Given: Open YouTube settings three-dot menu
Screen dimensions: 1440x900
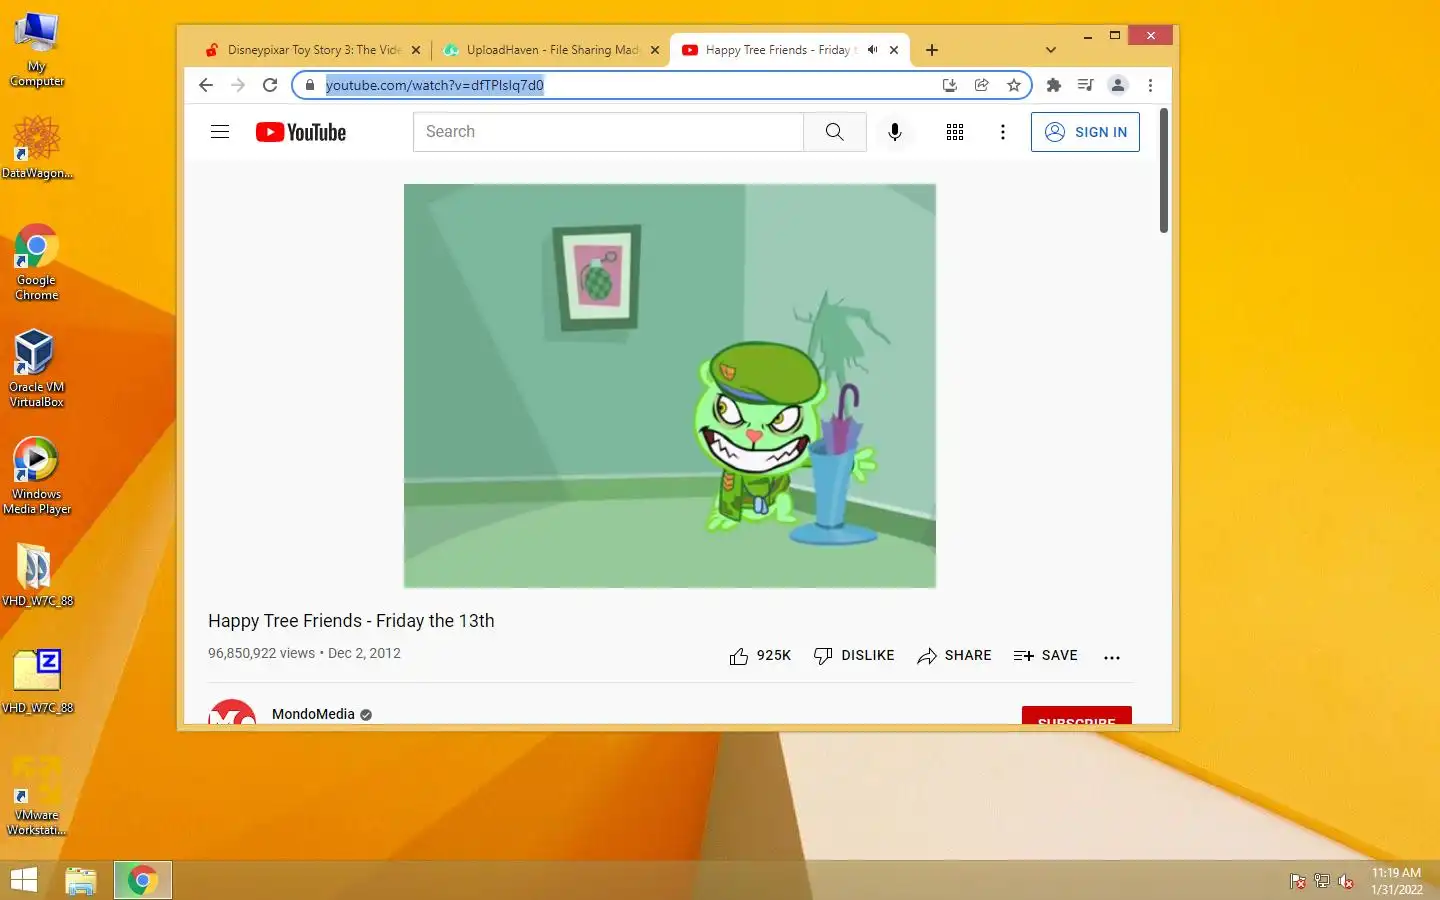Looking at the screenshot, I should (x=1003, y=132).
